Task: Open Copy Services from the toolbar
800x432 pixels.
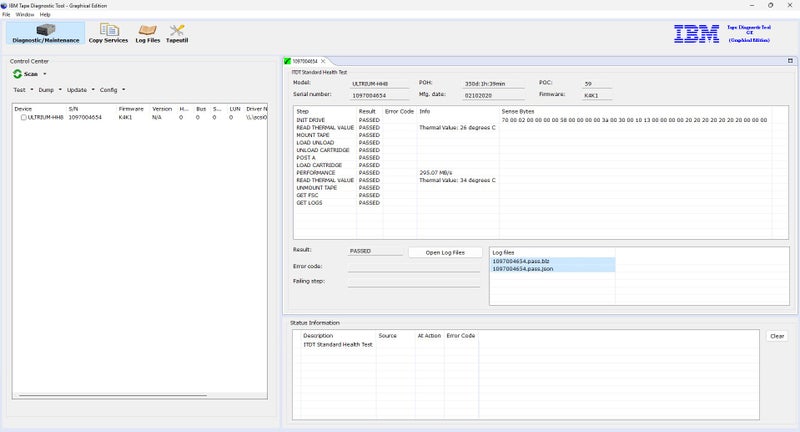Action: coord(108,33)
